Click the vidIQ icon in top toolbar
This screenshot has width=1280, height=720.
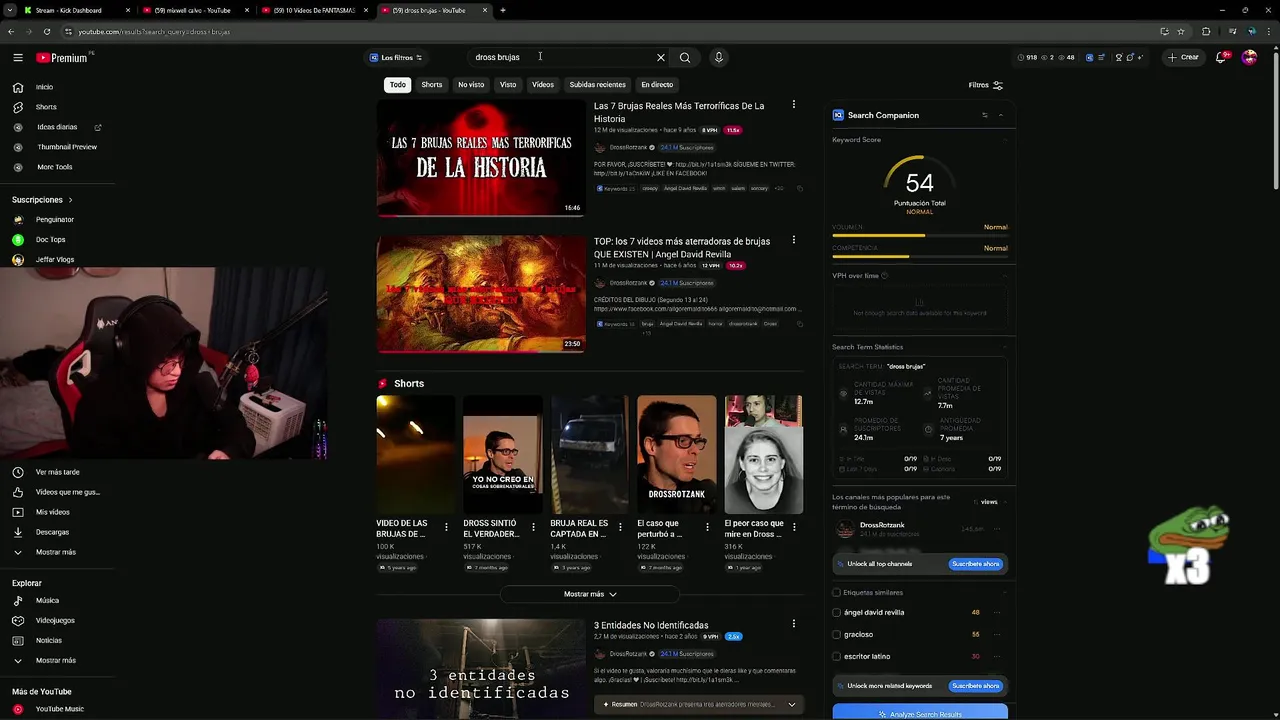[1089, 58]
